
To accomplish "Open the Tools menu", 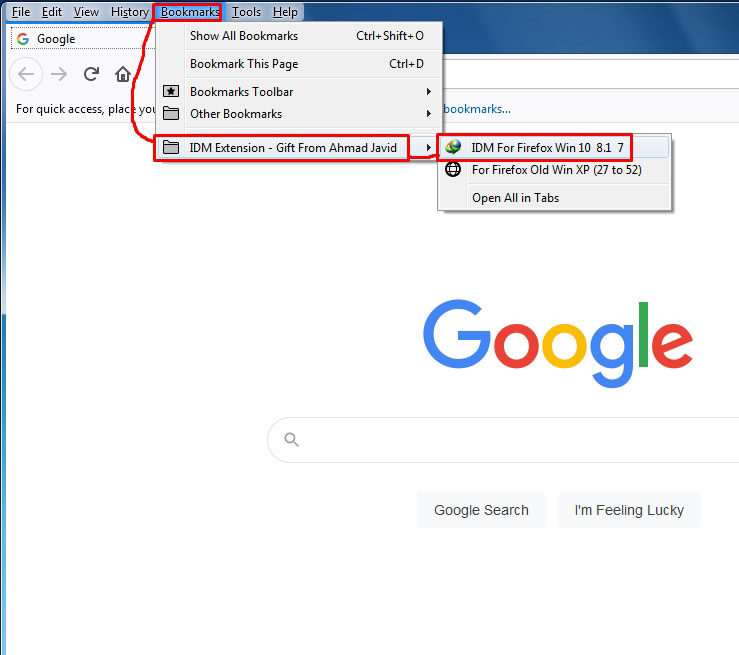I will 246,12.
